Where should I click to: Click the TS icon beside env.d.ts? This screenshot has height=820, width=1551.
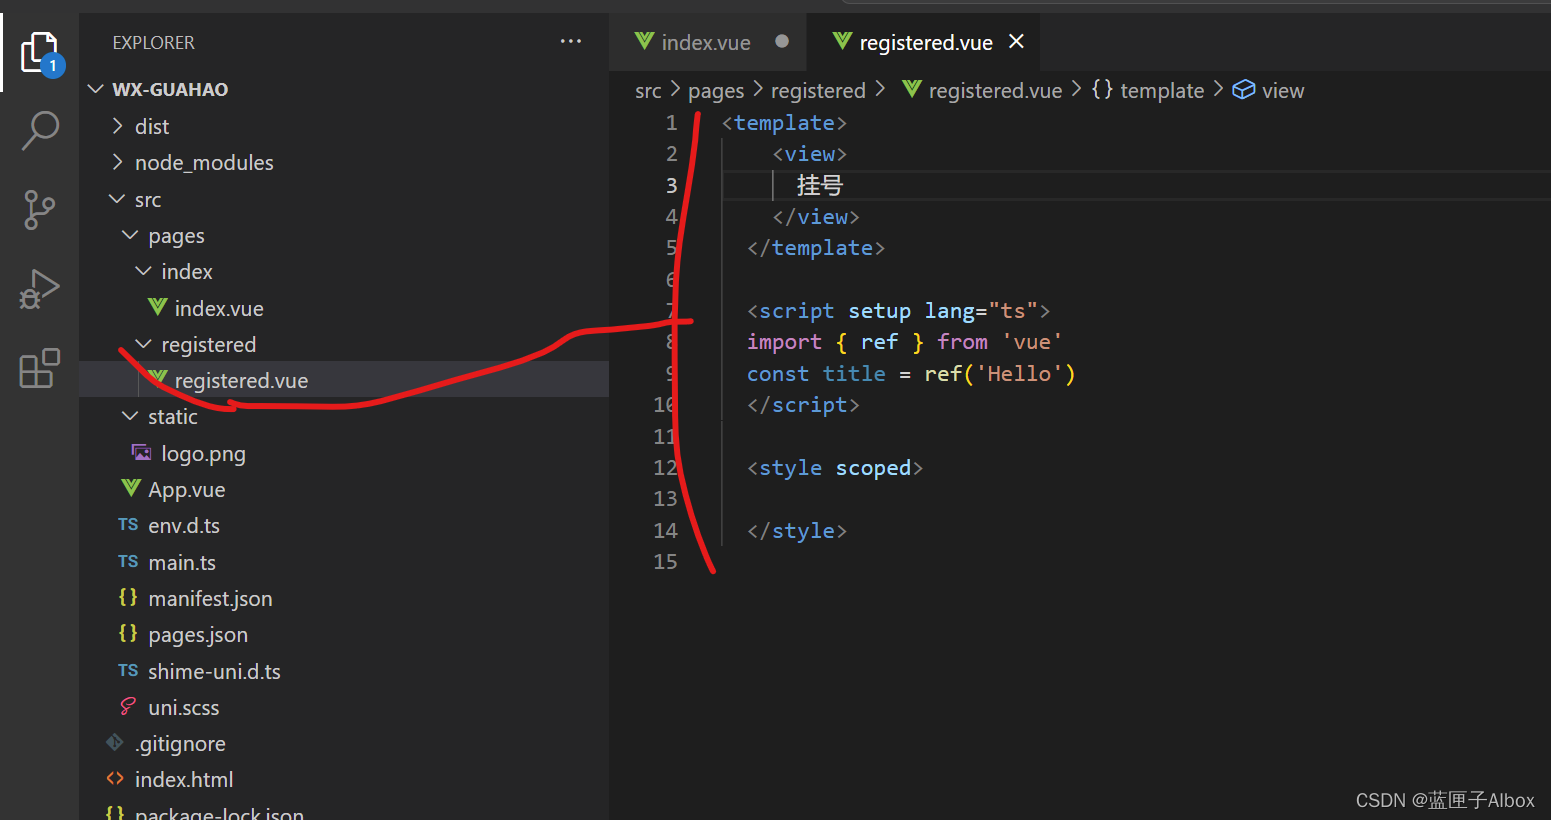pos(128,525)
